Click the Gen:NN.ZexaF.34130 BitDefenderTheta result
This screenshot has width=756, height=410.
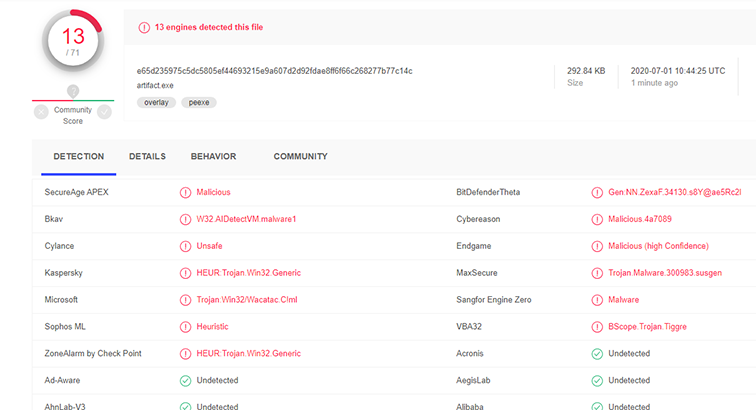point(675,192)
